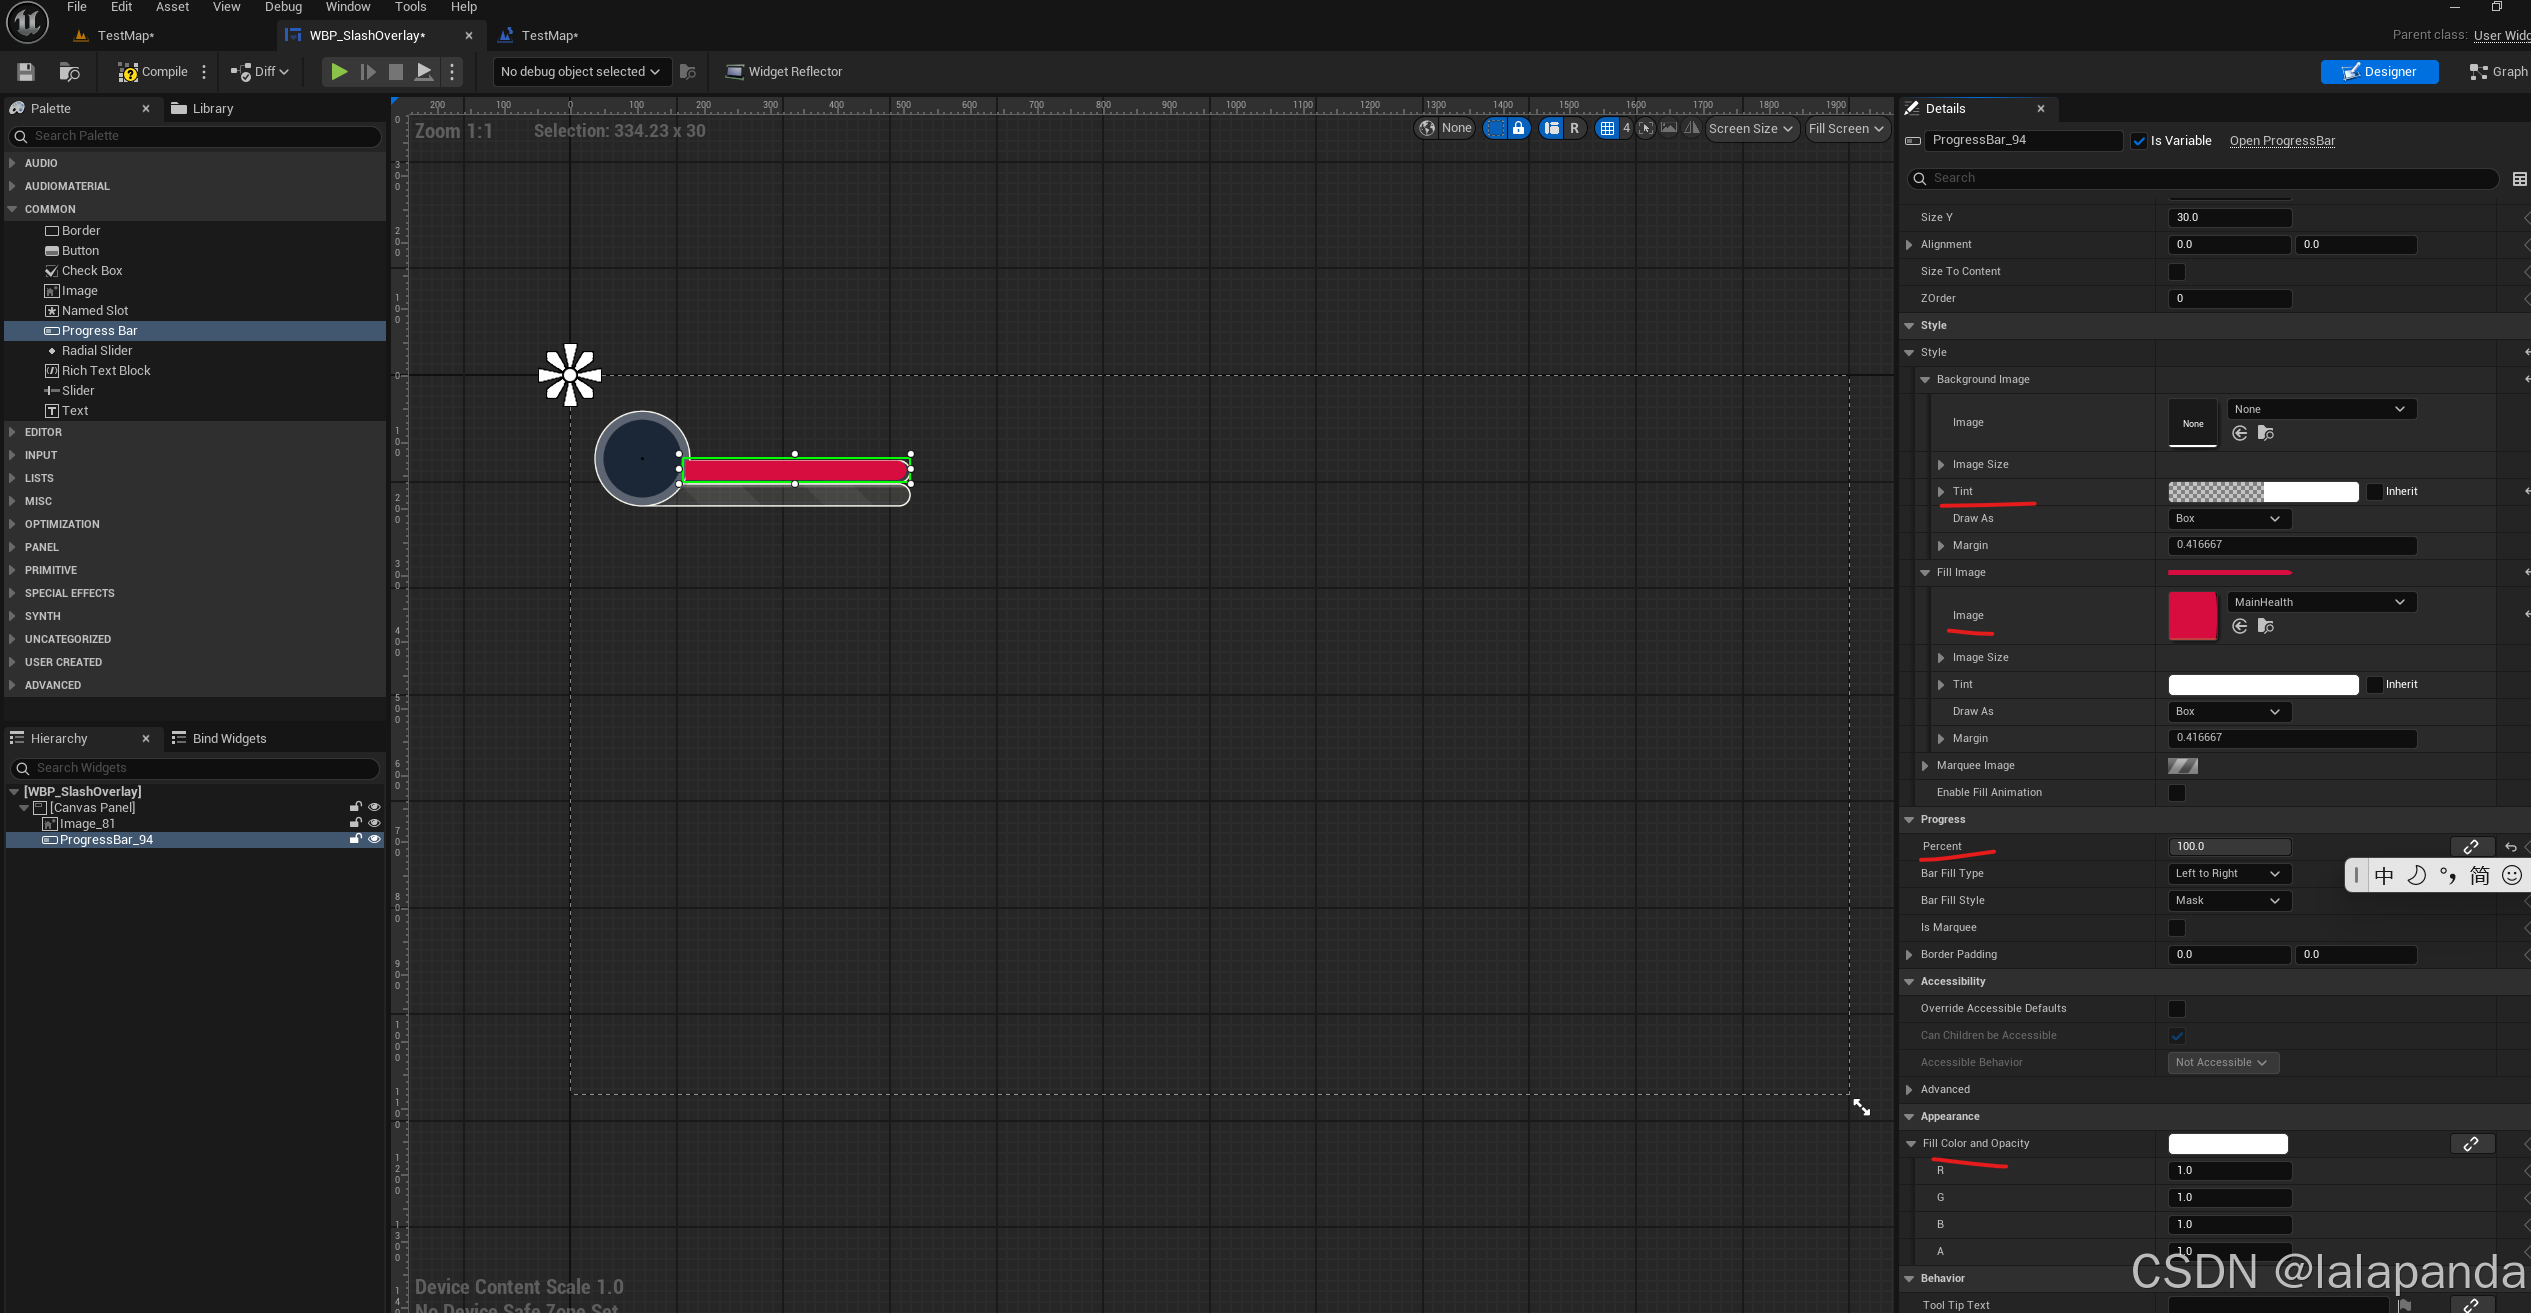Click the localization globe icon
The height and width of the screenshot is (1313, 2531).
coord(1427,128)
